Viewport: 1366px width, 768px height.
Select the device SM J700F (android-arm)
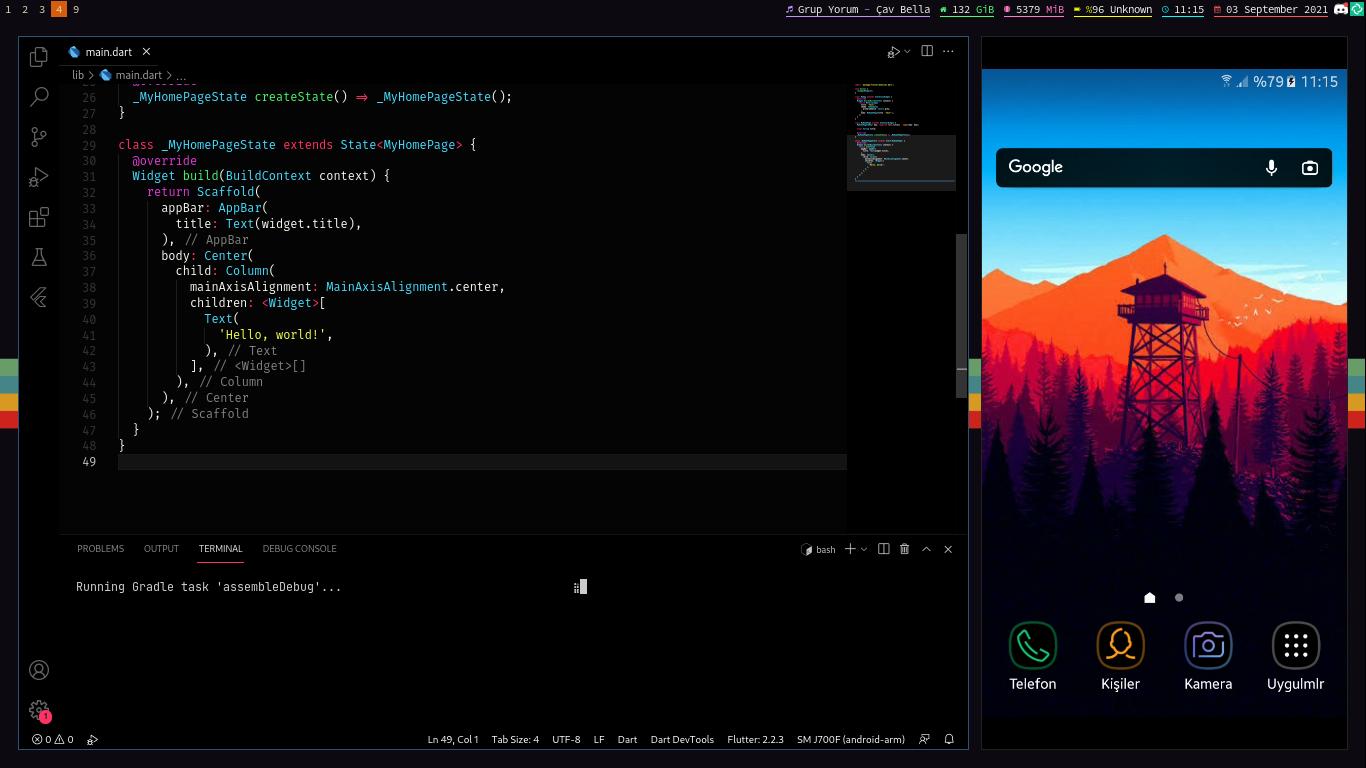[850, 739]
